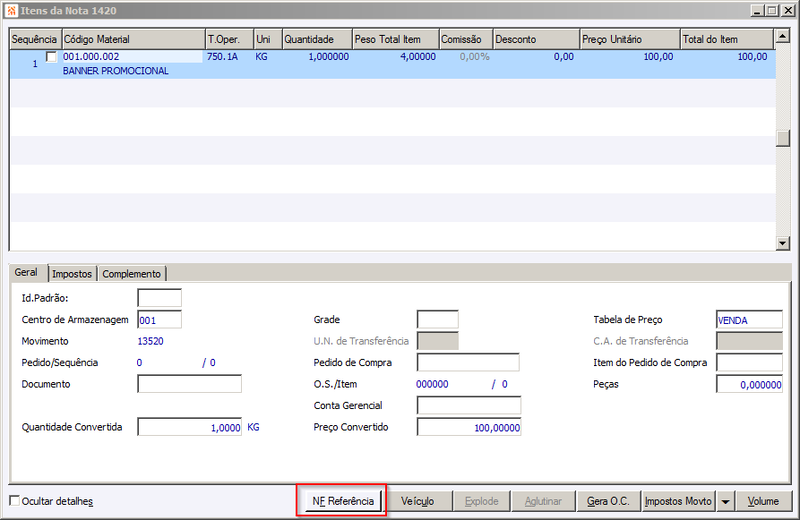Click the Gera O.C. button

pos(608,501)
